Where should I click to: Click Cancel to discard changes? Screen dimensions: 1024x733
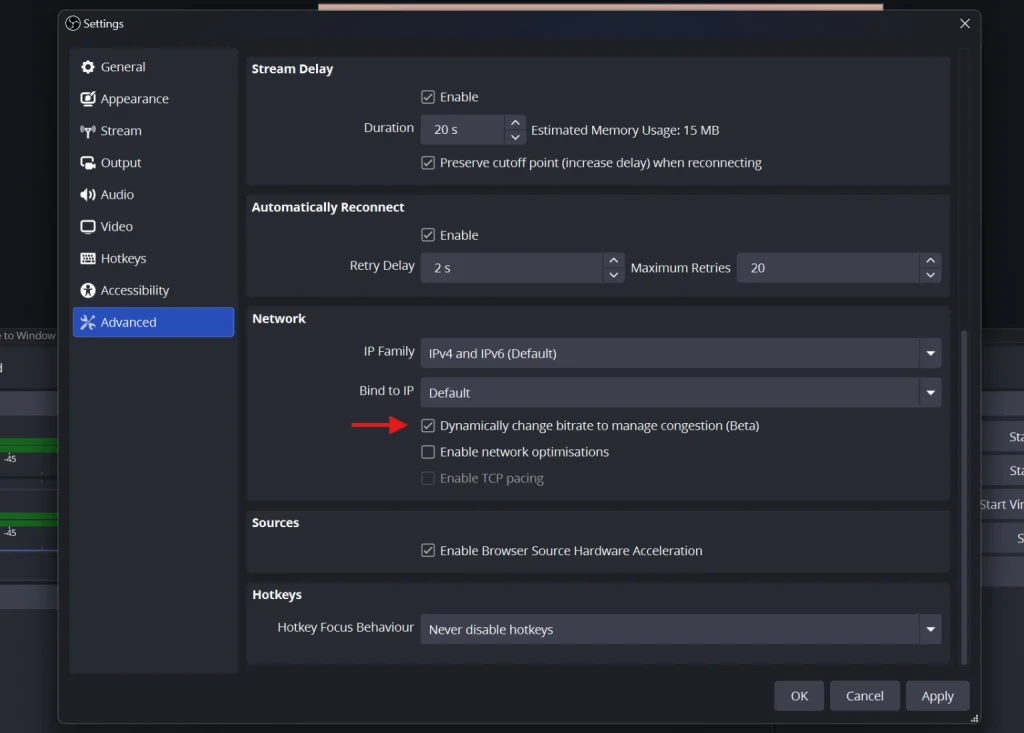point(865,696)
